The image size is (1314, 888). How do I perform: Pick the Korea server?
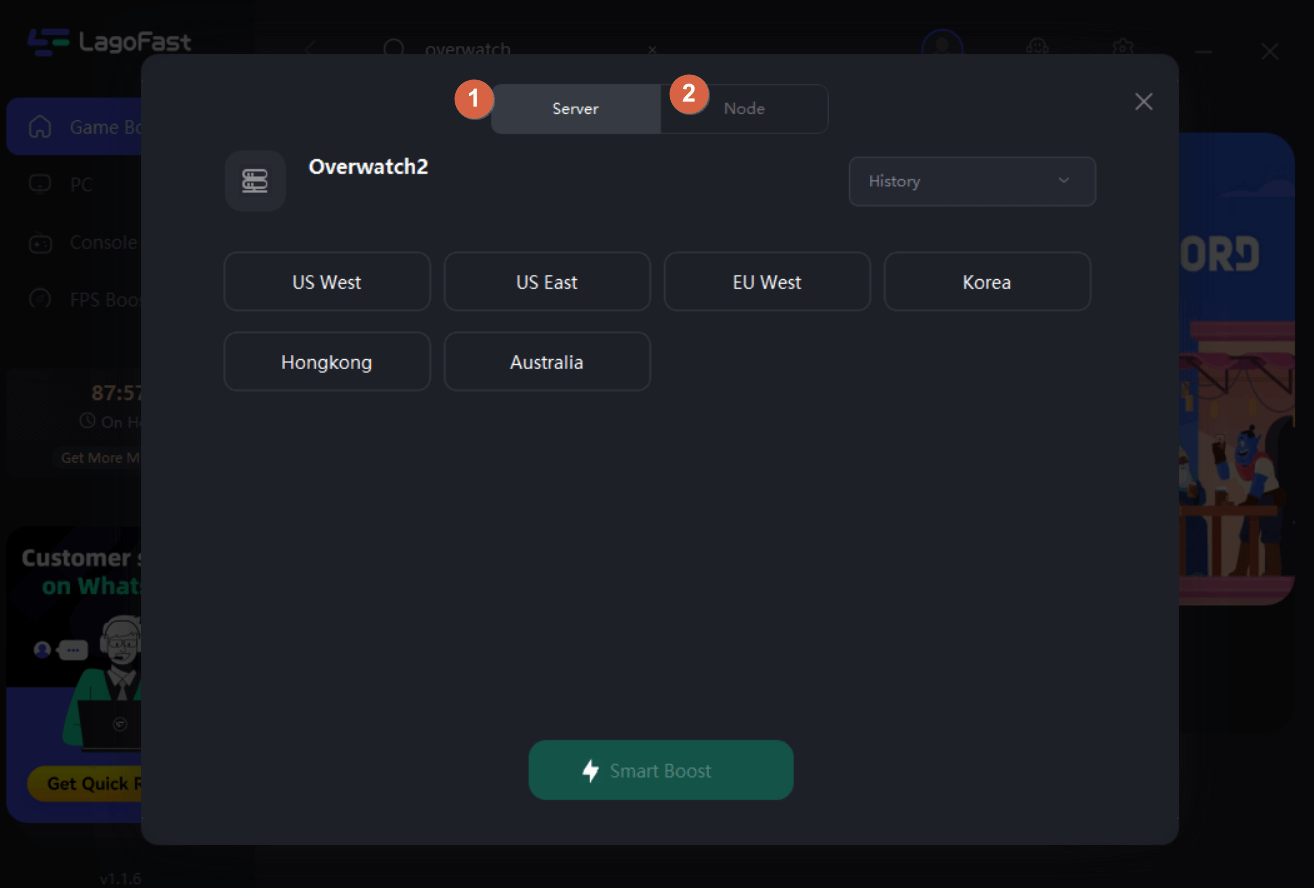[x=987, y=282]
